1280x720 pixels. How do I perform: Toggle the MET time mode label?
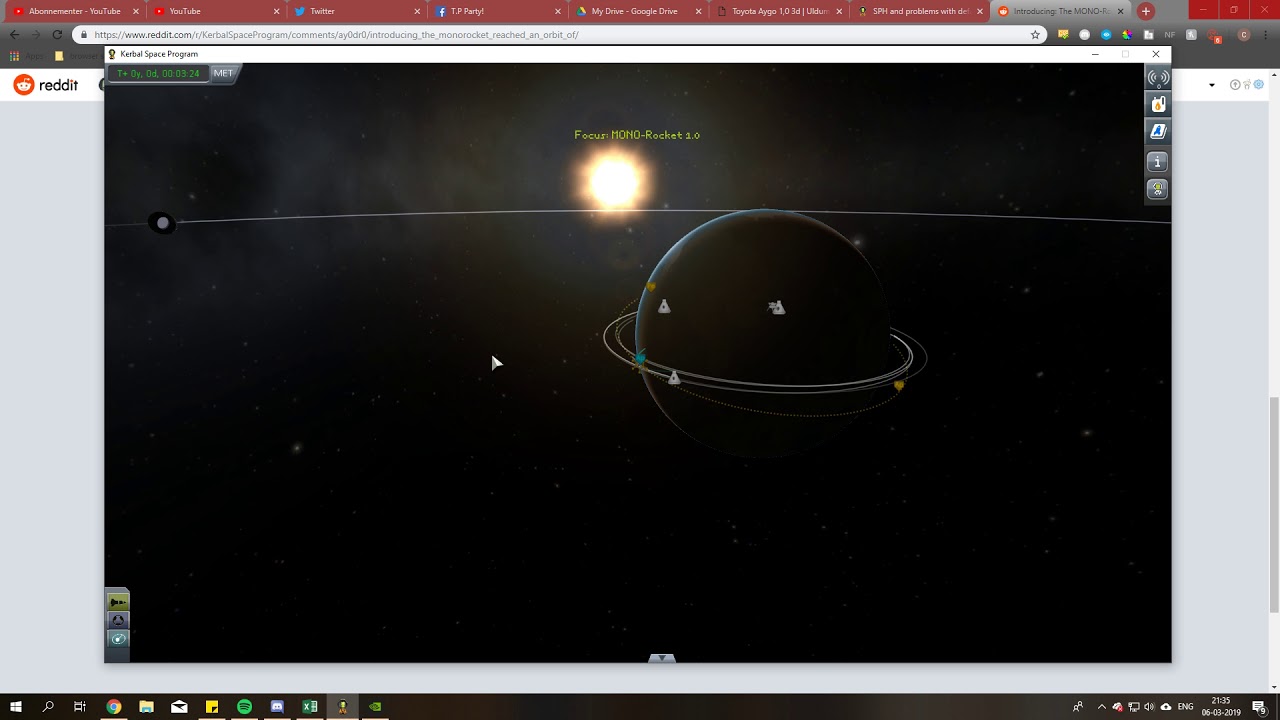(223, 73)
